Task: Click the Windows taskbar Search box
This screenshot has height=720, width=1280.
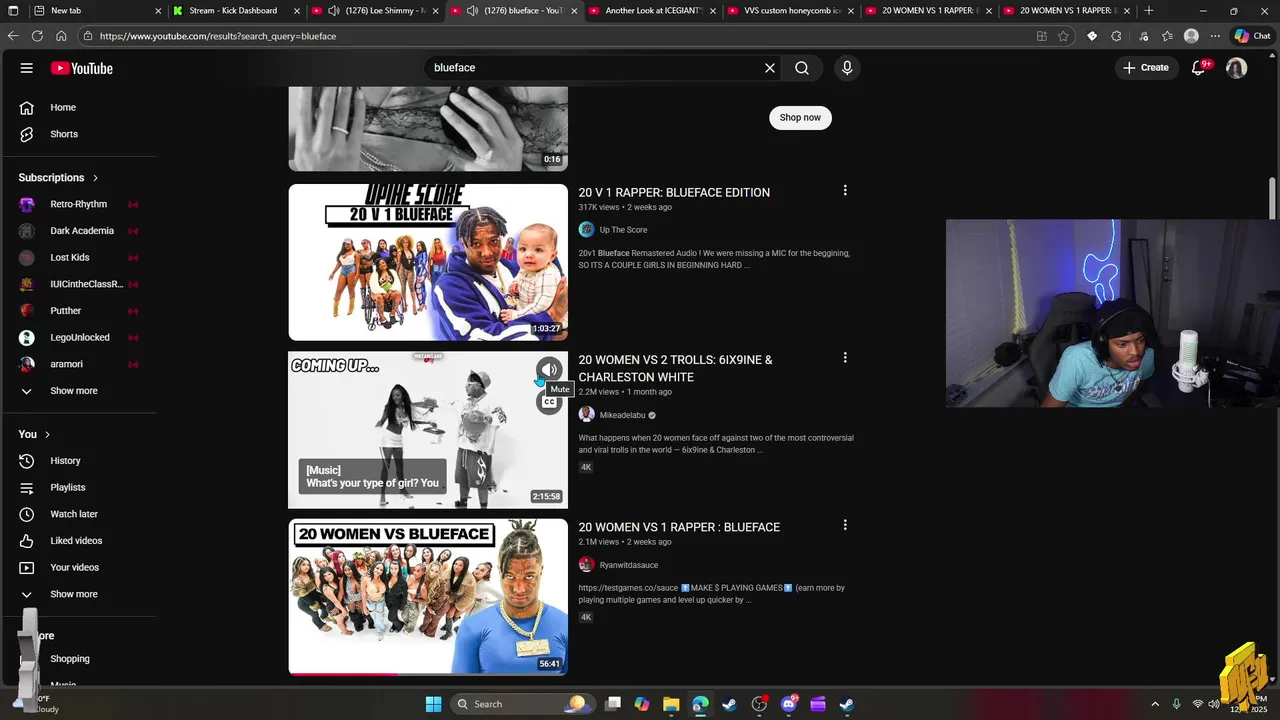Action: [522, 704]
